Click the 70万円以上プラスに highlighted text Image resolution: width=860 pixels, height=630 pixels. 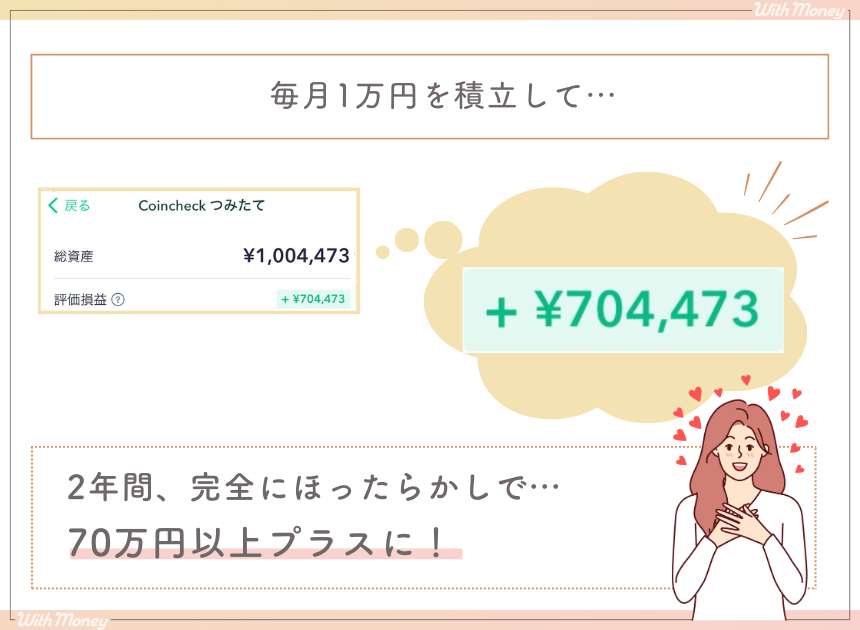pos(257,543)
